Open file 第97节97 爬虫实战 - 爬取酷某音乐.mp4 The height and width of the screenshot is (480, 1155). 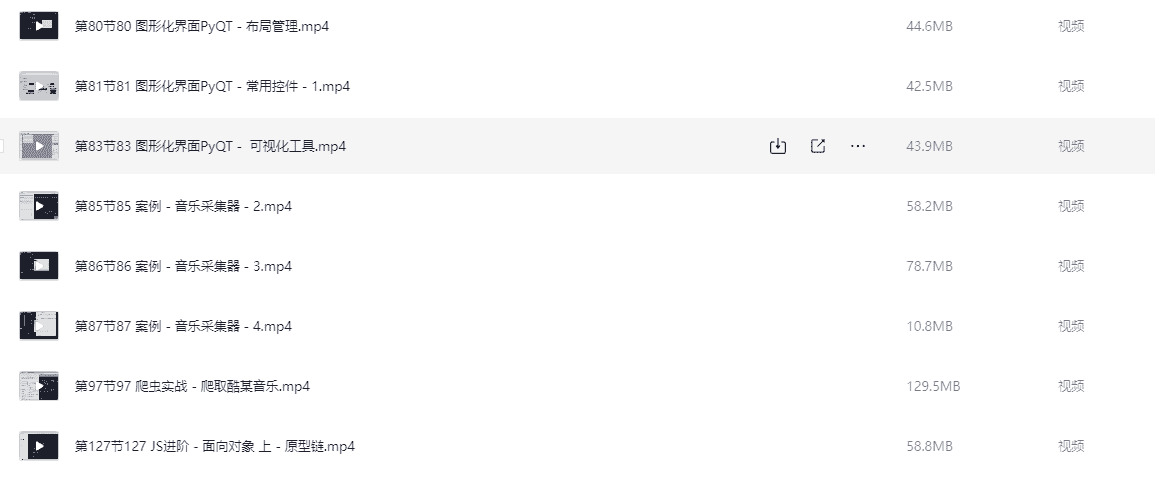tap(192, 386)
